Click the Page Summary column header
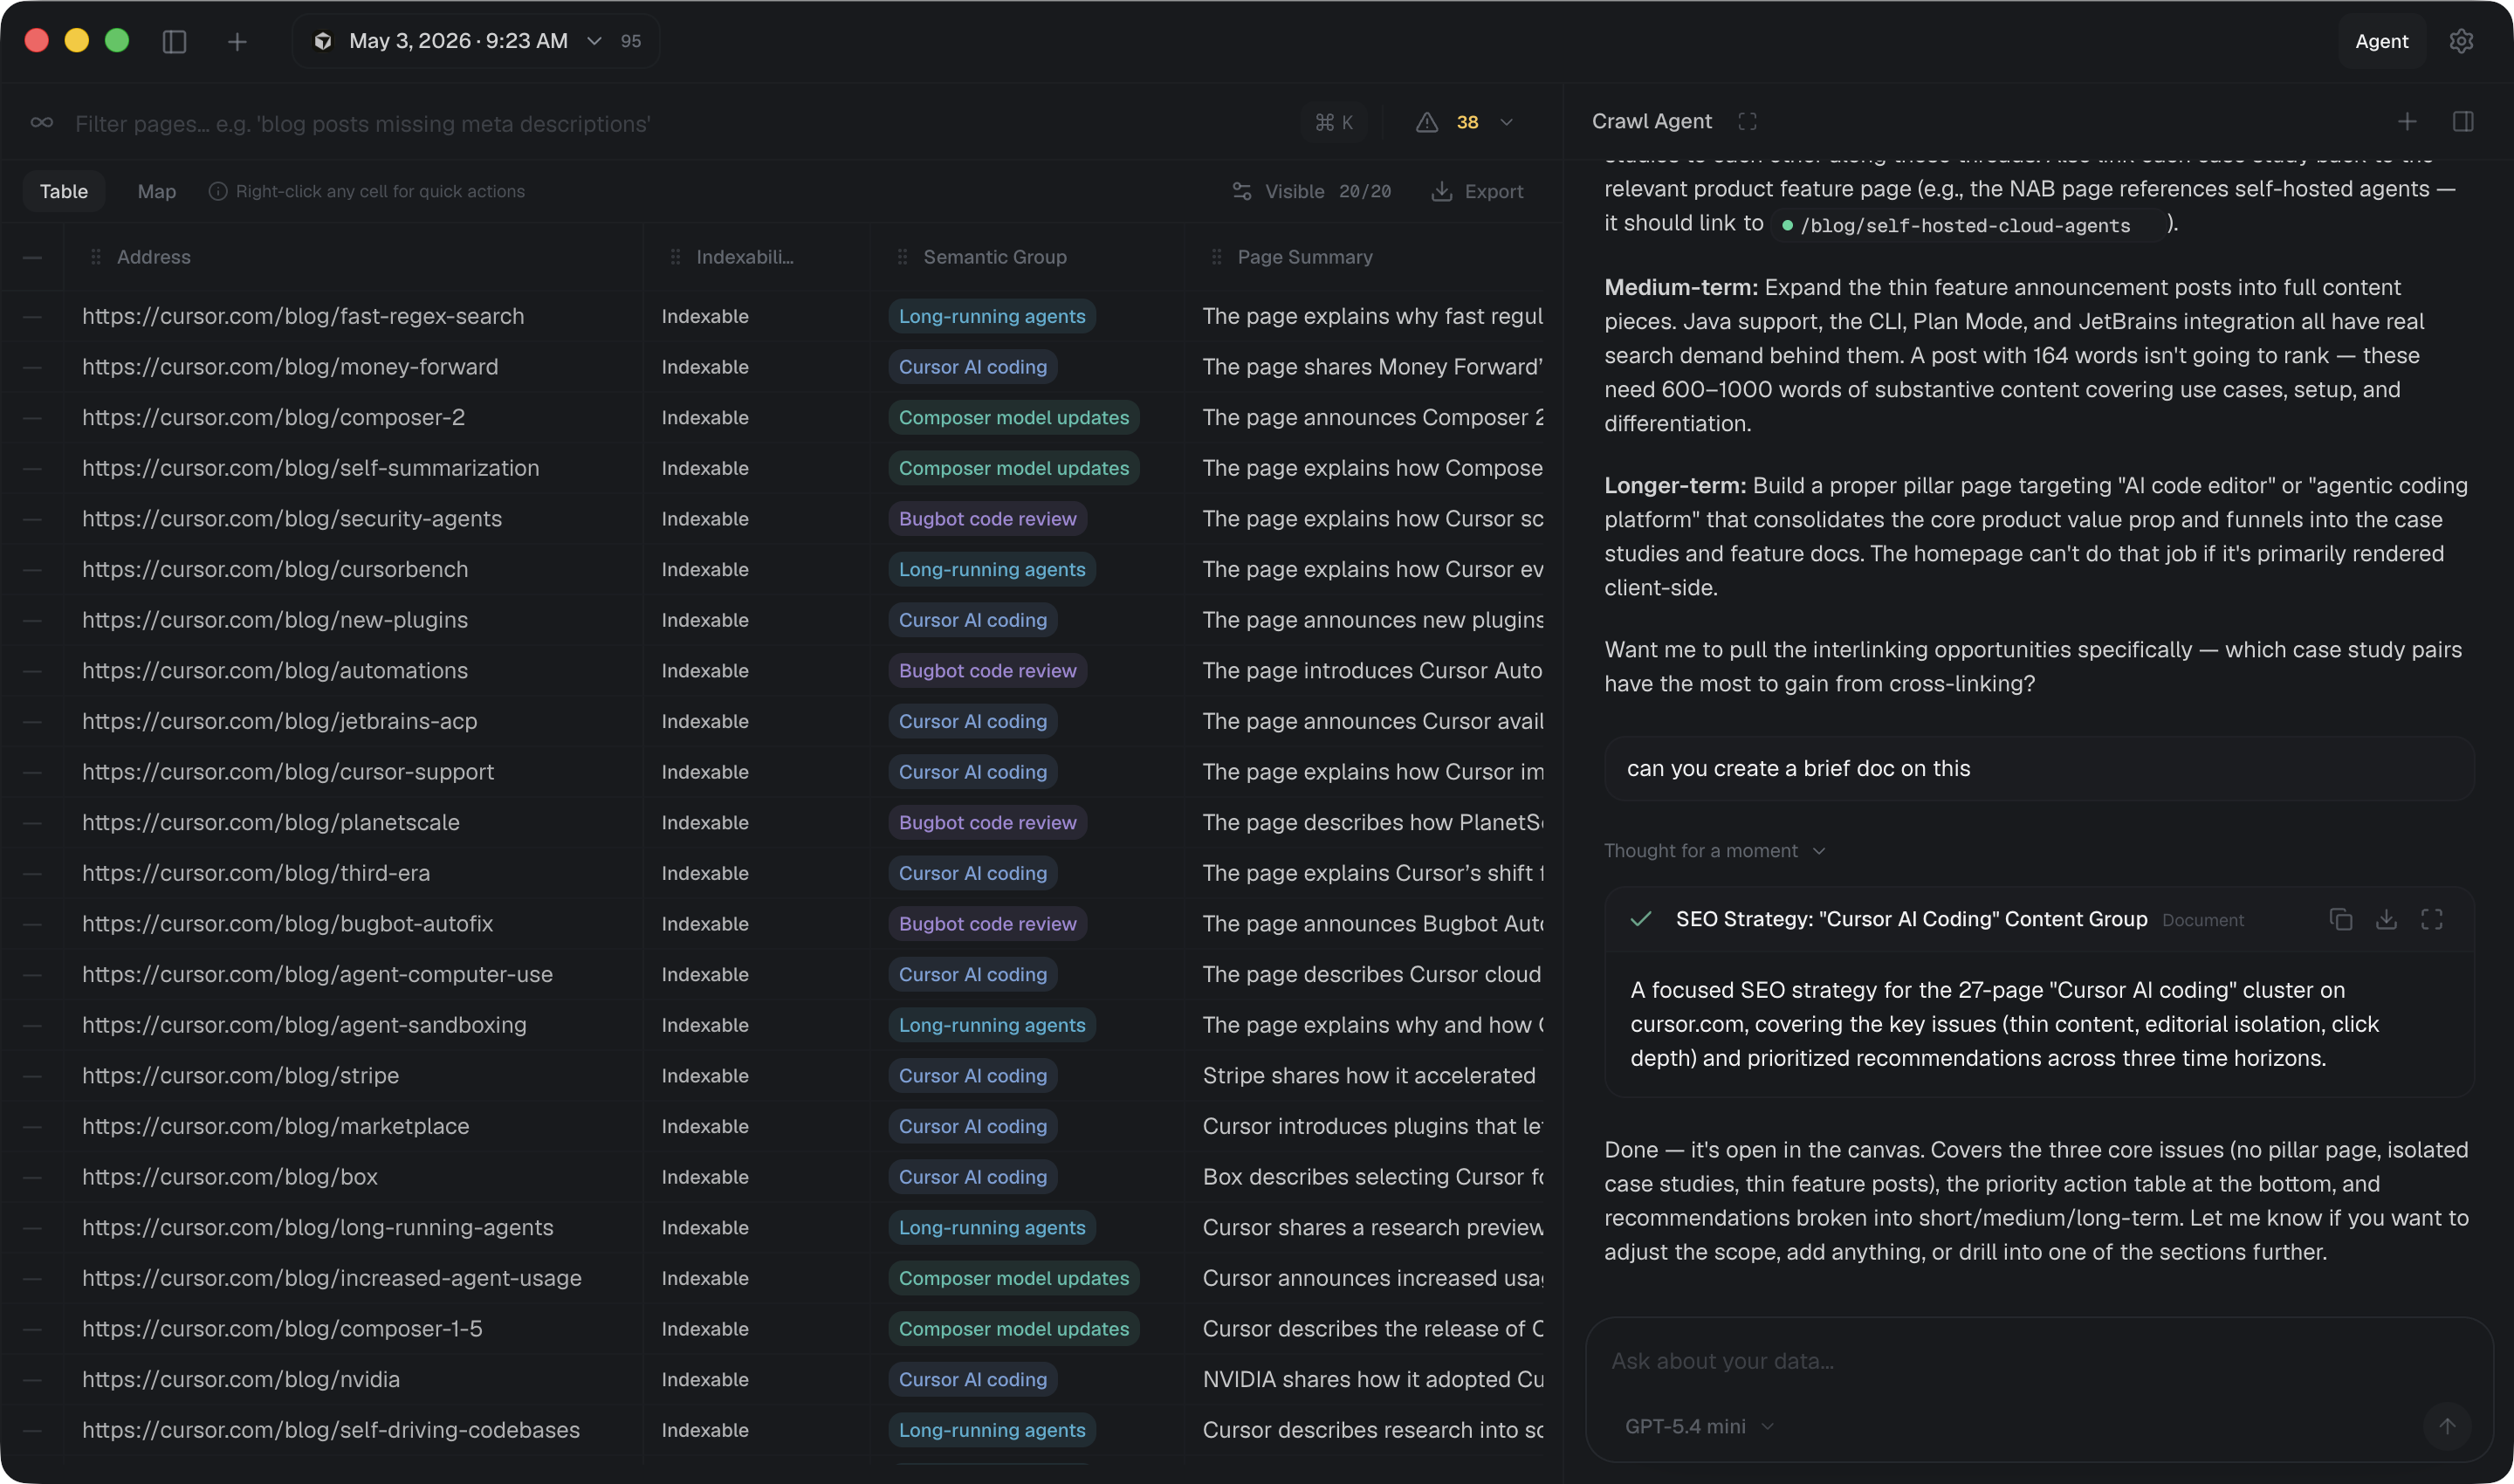The image size is (2514, 1484). click(x=1305, y=257)
